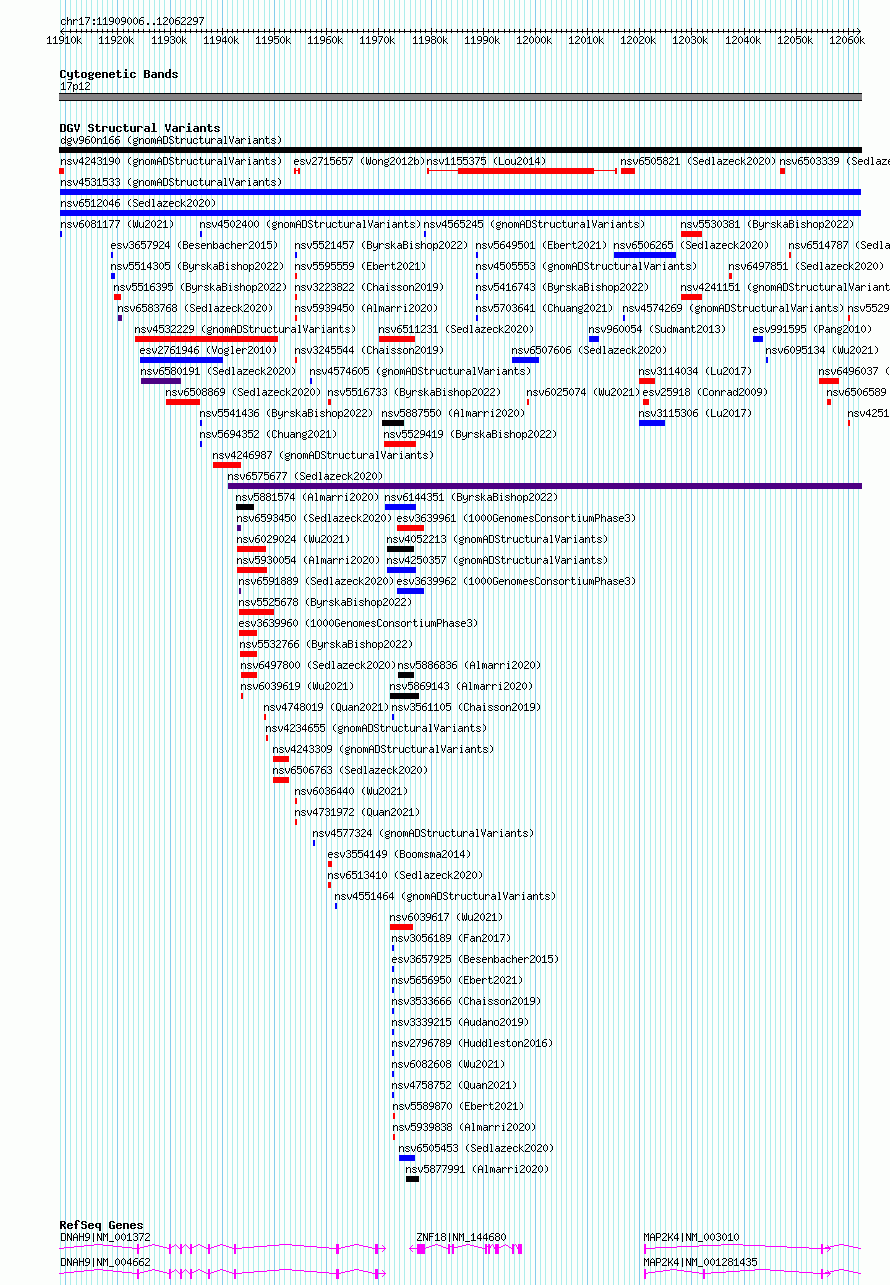Open esv3657924 (Besenbacher2015)
The width and height of the screenshot is (890, 1285).
click(x=194, y=245)
